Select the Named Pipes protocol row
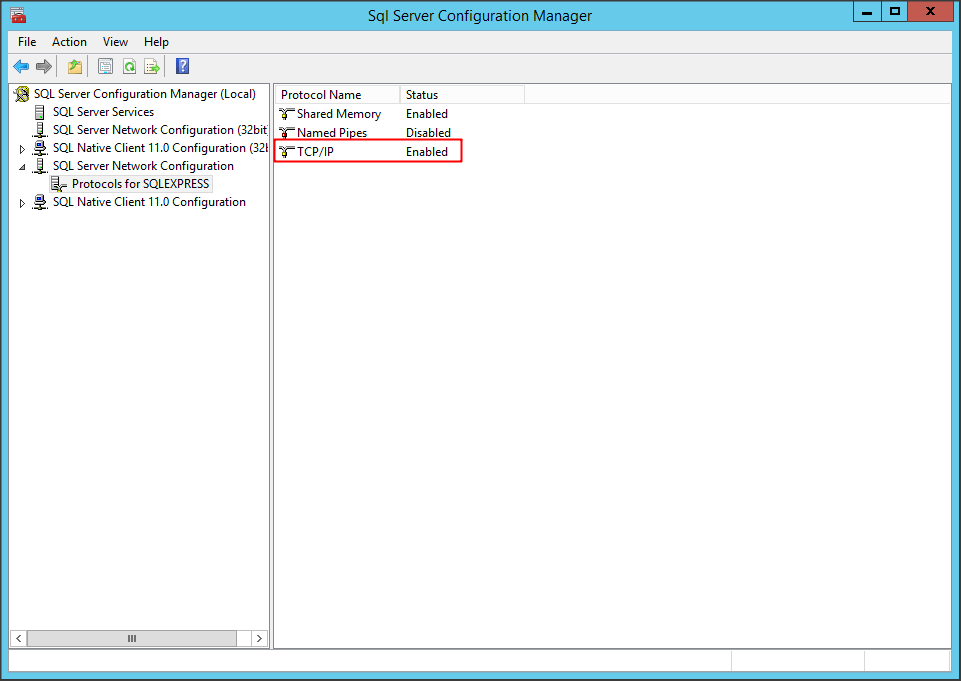The width and height of the screenshot is (961, 681). [331, 133]
